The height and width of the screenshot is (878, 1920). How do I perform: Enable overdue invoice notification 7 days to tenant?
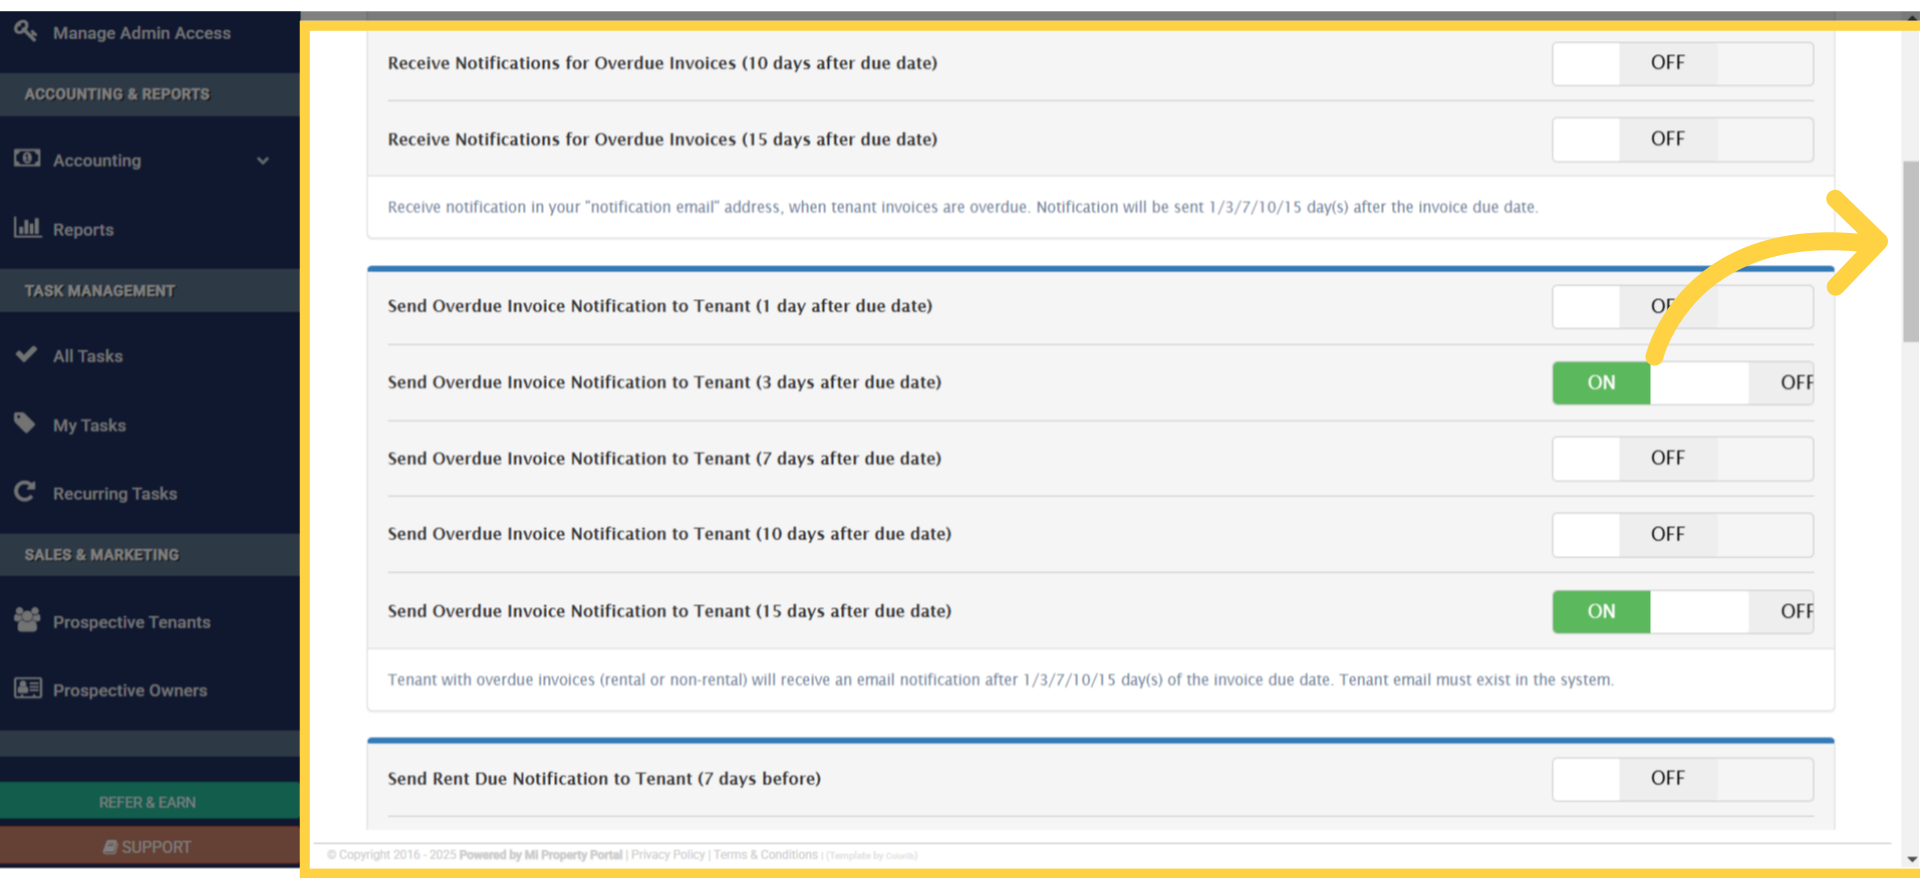[1682, 458]
